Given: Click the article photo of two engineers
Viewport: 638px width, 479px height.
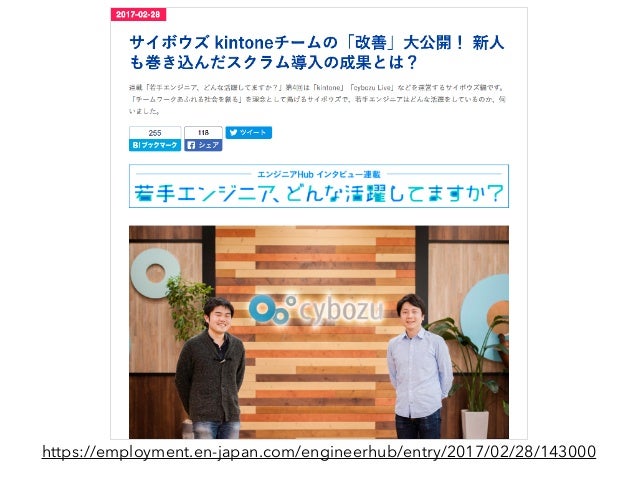Looking at the screenshot, I should [x=319, y=332].
